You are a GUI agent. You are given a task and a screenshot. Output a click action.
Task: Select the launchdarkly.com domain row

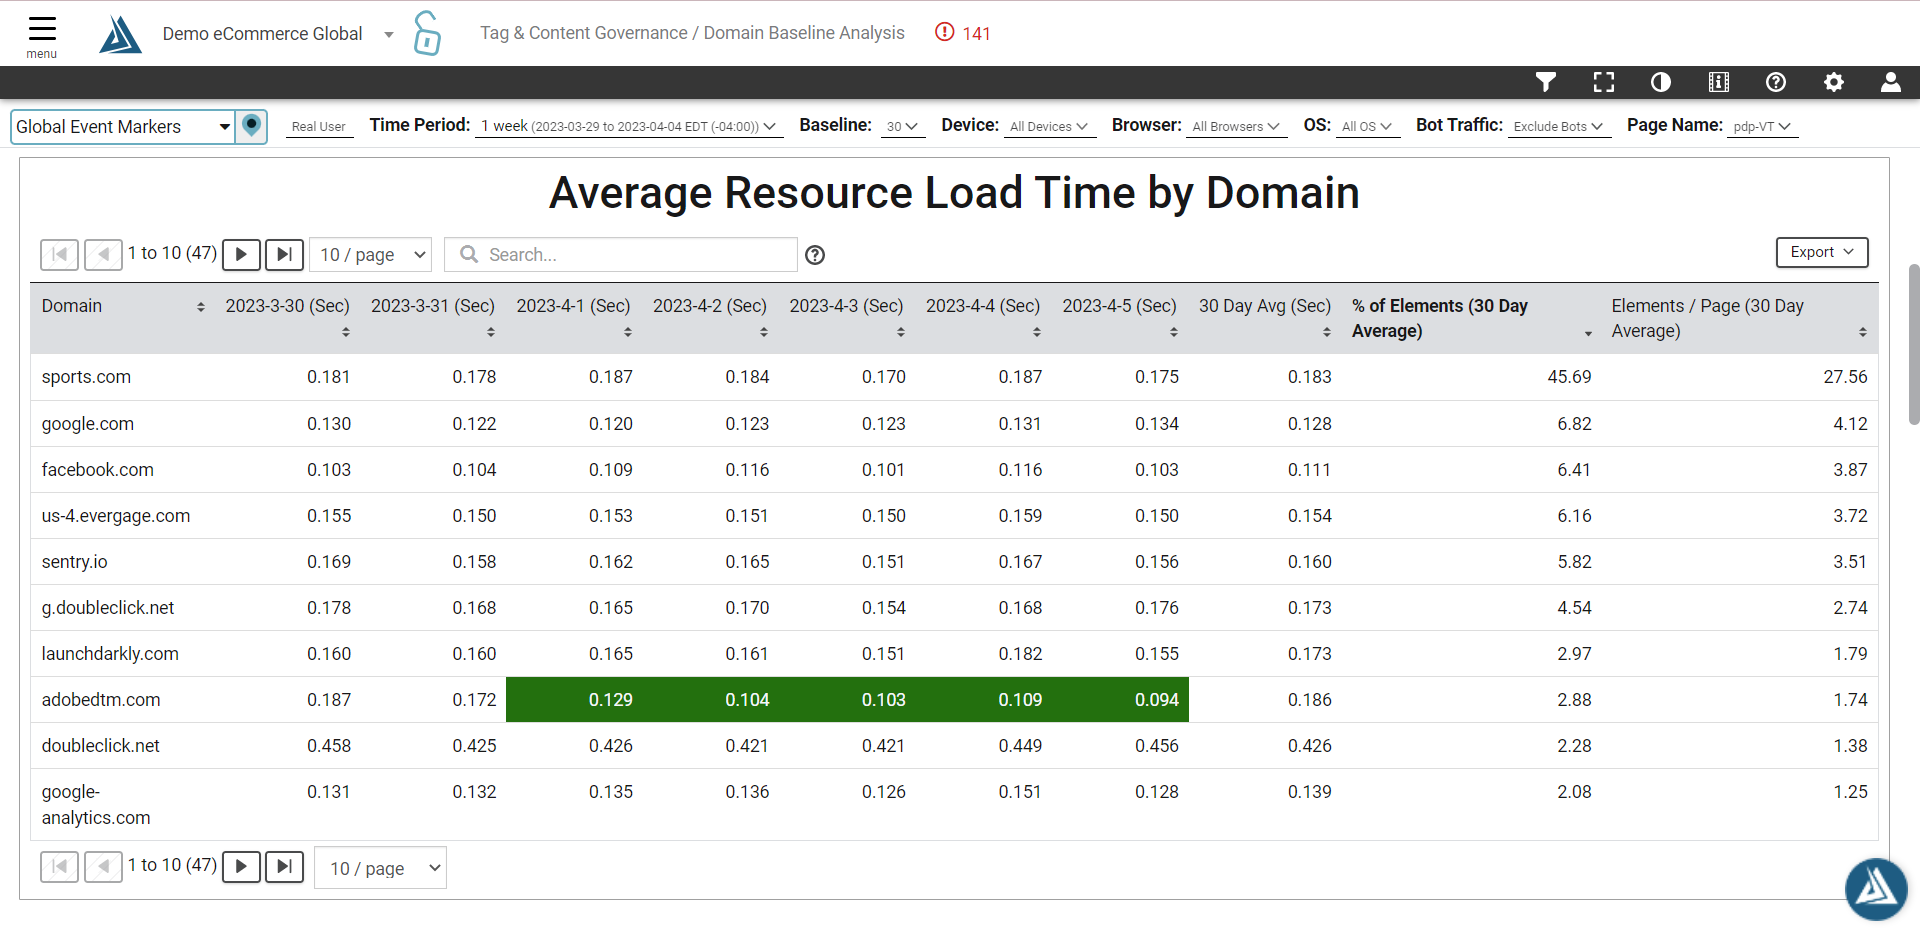coord(954,654)
